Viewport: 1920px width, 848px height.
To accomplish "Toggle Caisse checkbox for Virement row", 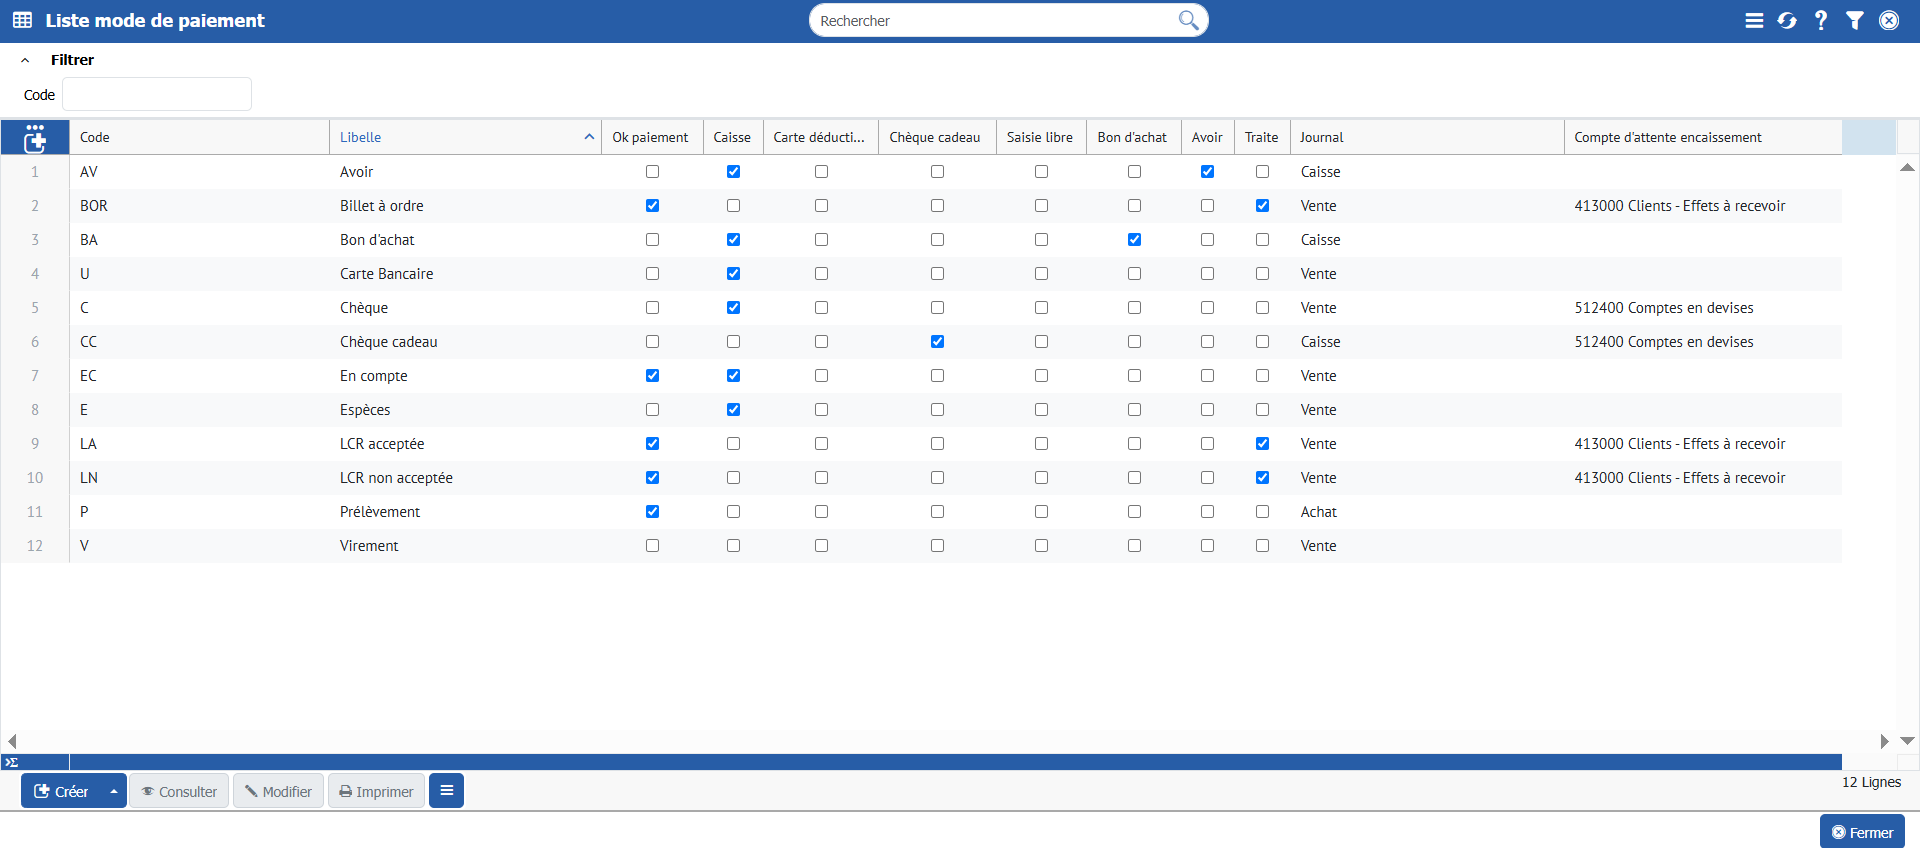I will (733, 546).
